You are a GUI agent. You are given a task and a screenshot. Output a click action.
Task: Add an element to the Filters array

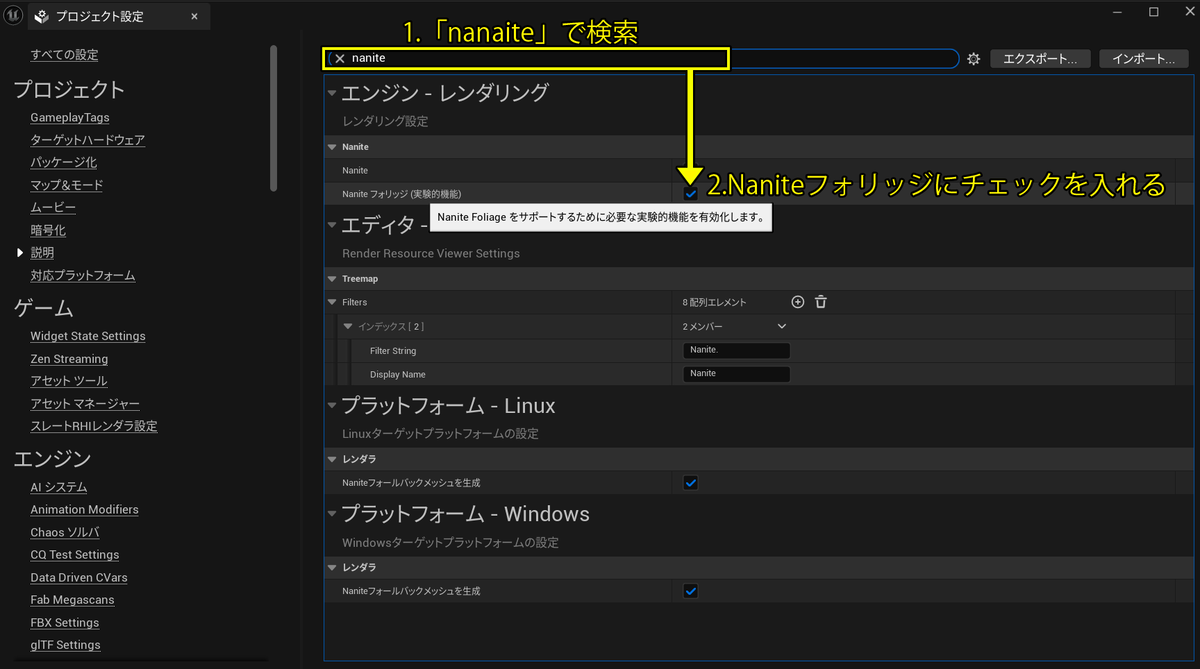798,302
